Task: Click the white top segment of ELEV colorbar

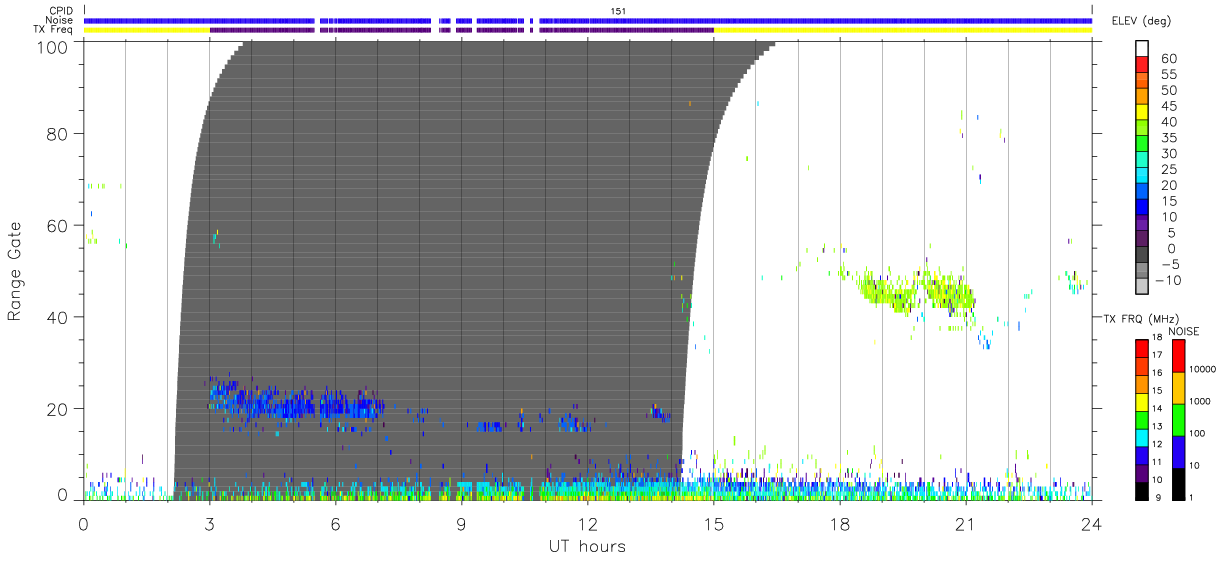Action: pos(1142,49)
